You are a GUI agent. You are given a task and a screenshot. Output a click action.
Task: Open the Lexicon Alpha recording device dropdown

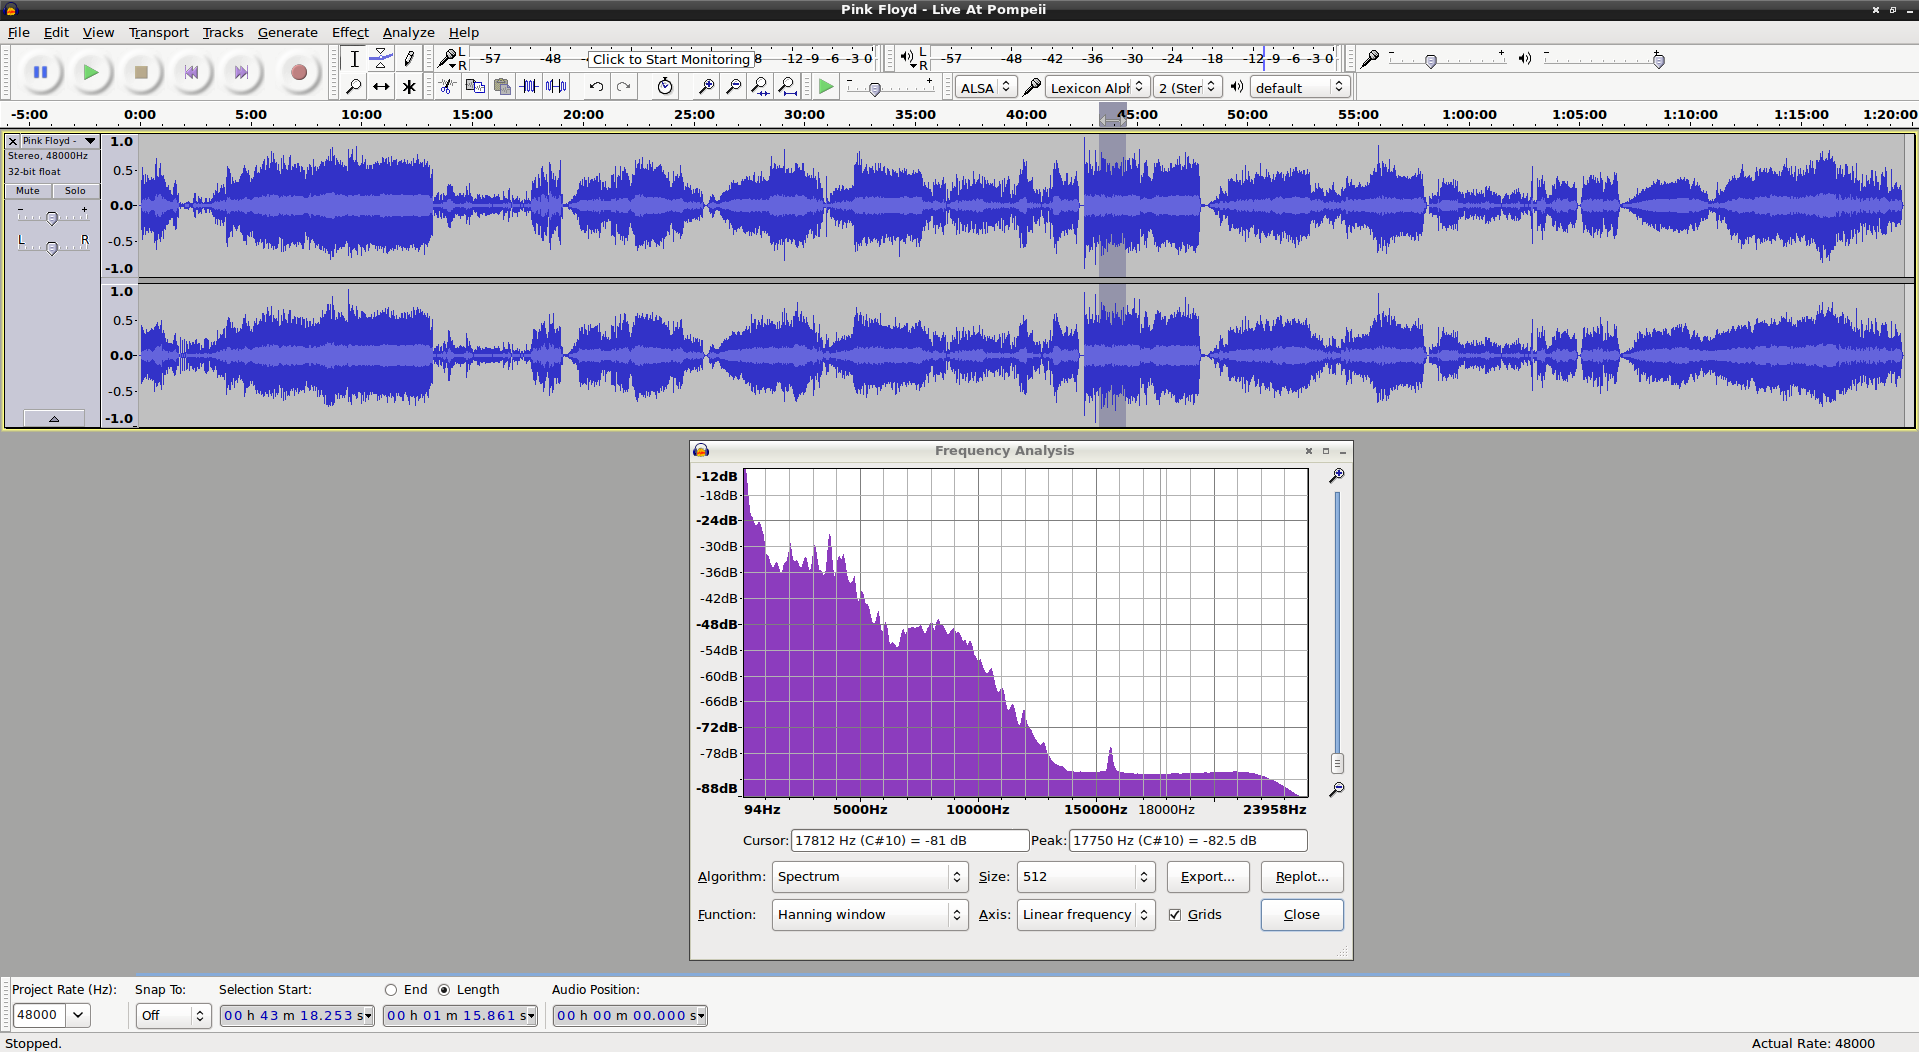[1097, 88]
